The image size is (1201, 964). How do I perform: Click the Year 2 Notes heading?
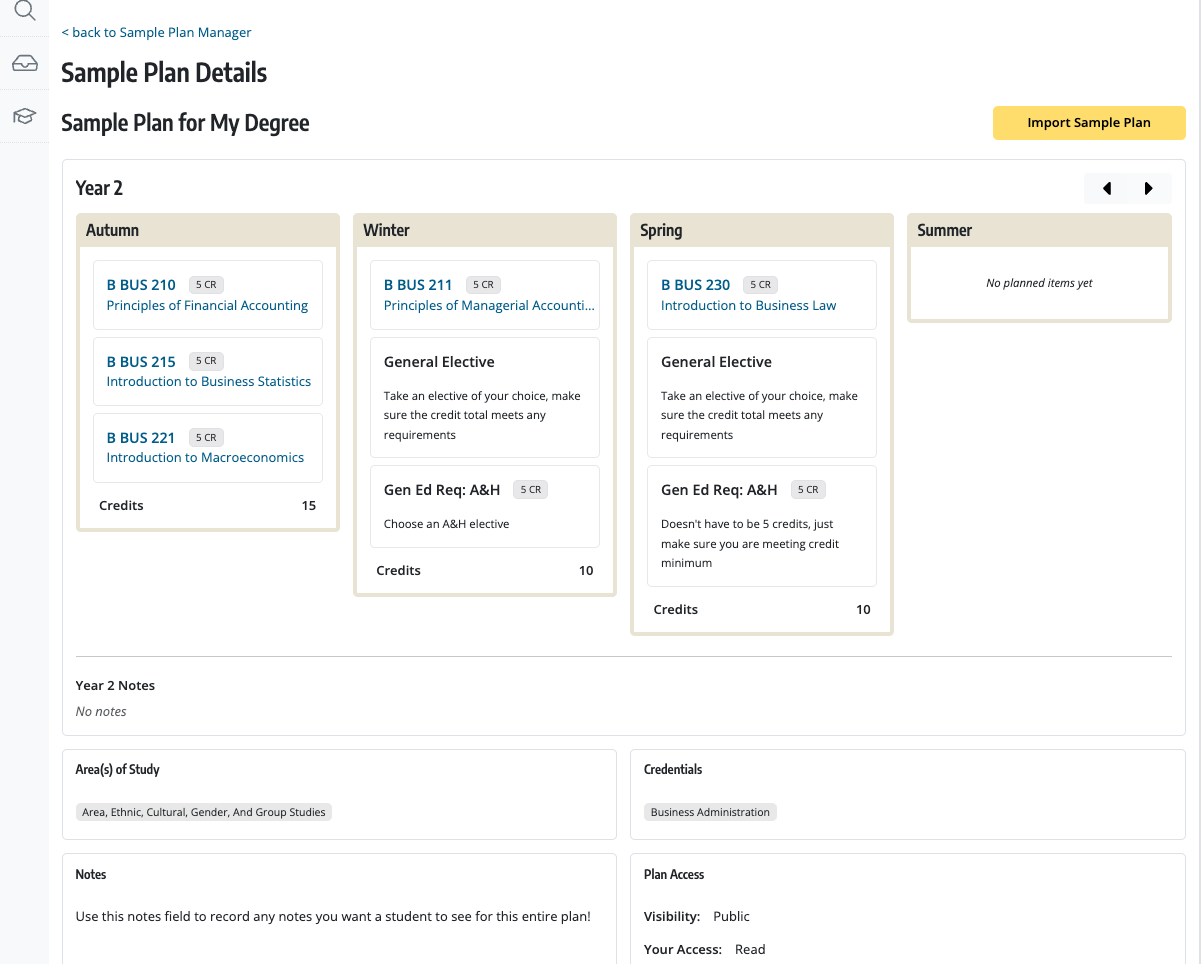pos(115,686)
